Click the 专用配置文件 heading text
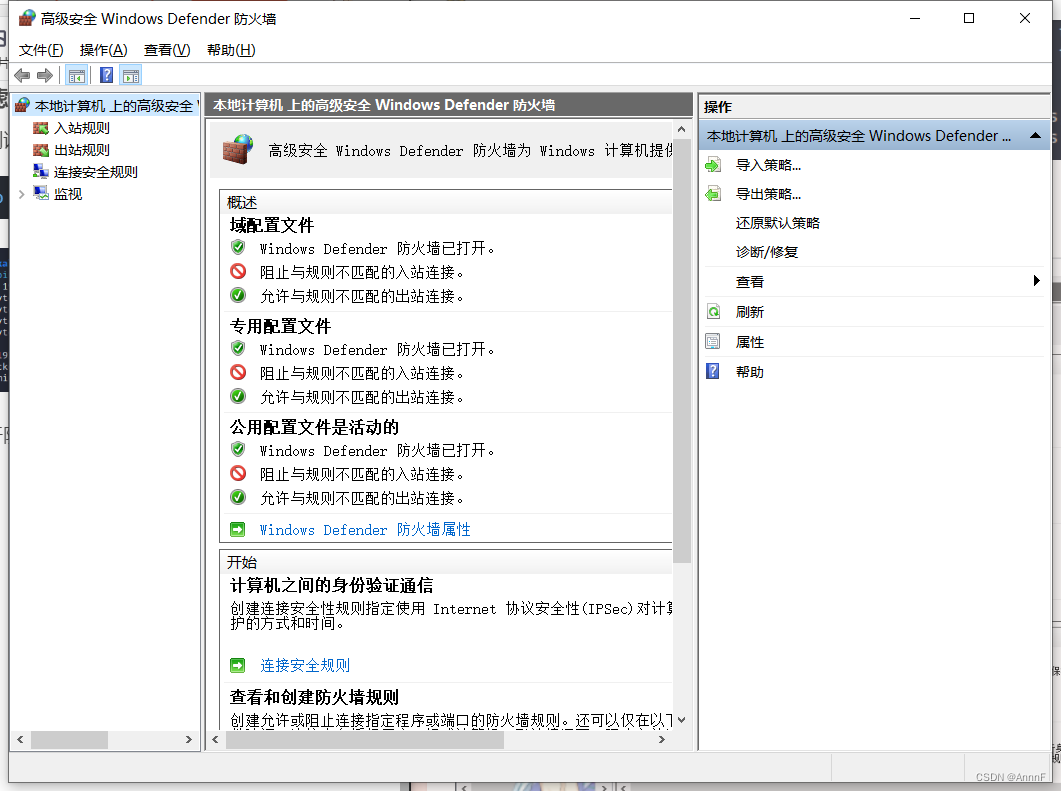The height and width of the screenshot is (791, 1061). point(280,326)
